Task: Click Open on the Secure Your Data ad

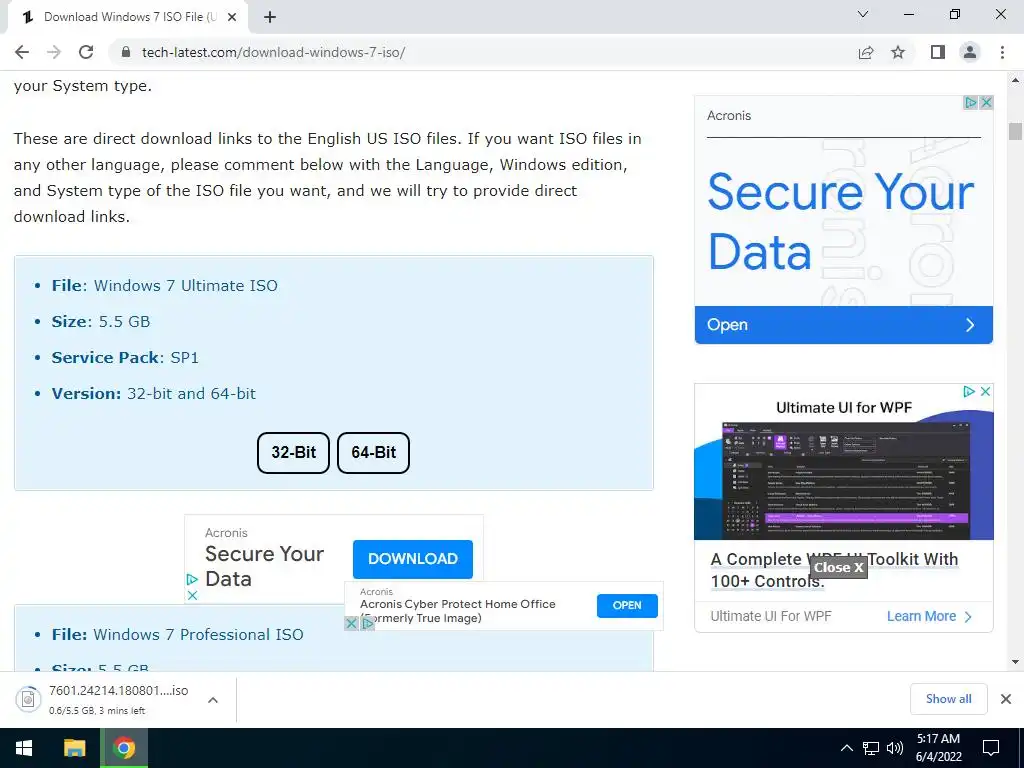Action: [844, 325]
